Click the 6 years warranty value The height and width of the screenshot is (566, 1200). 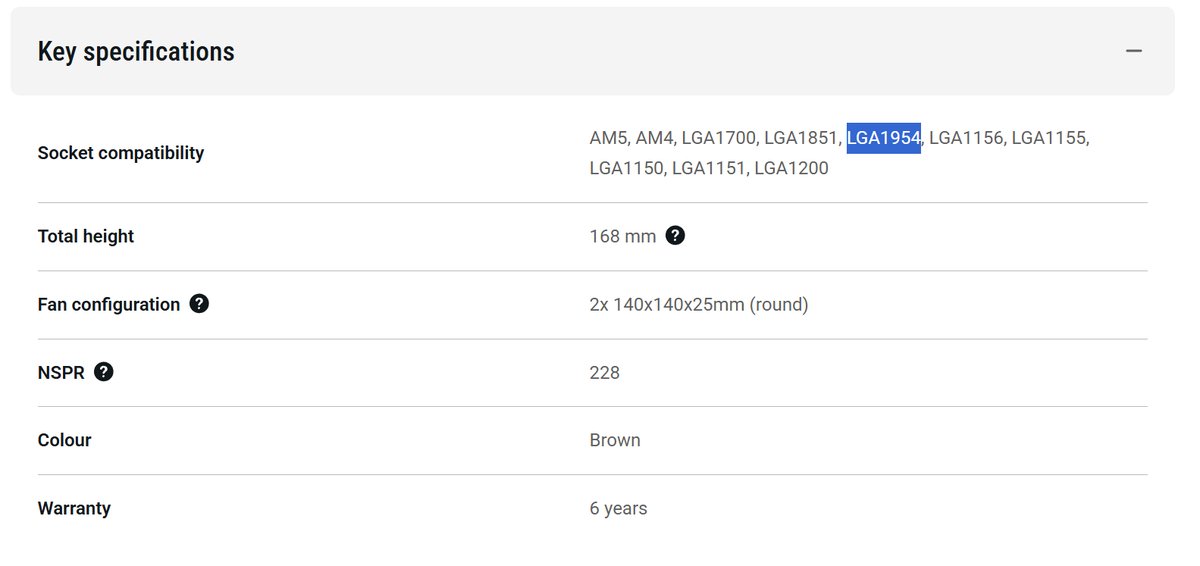pos(618,508)
